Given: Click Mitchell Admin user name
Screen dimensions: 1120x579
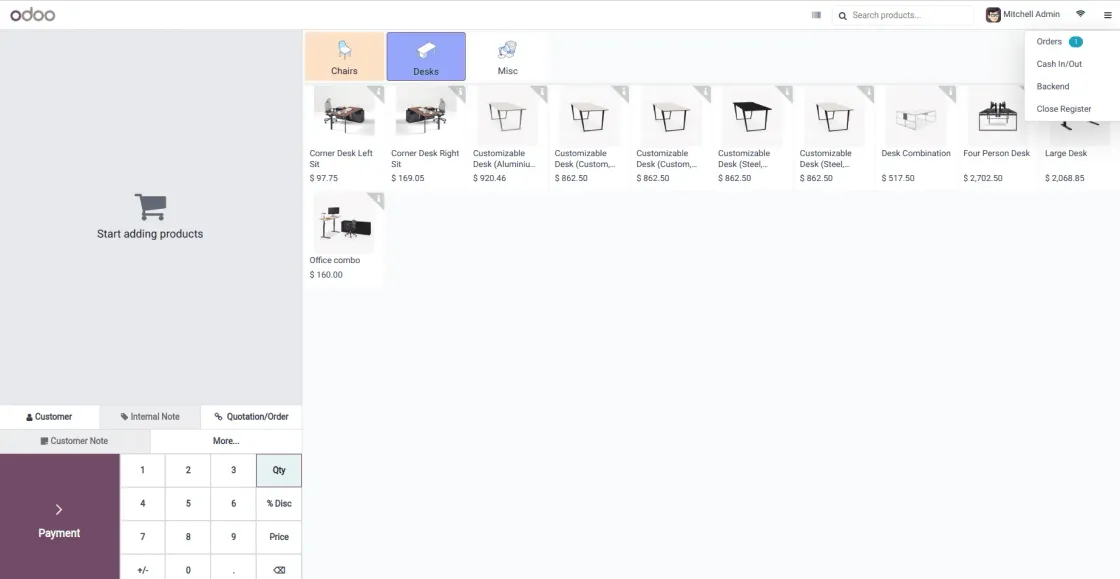Looking at the screenshot, I should coord(1031,14).
